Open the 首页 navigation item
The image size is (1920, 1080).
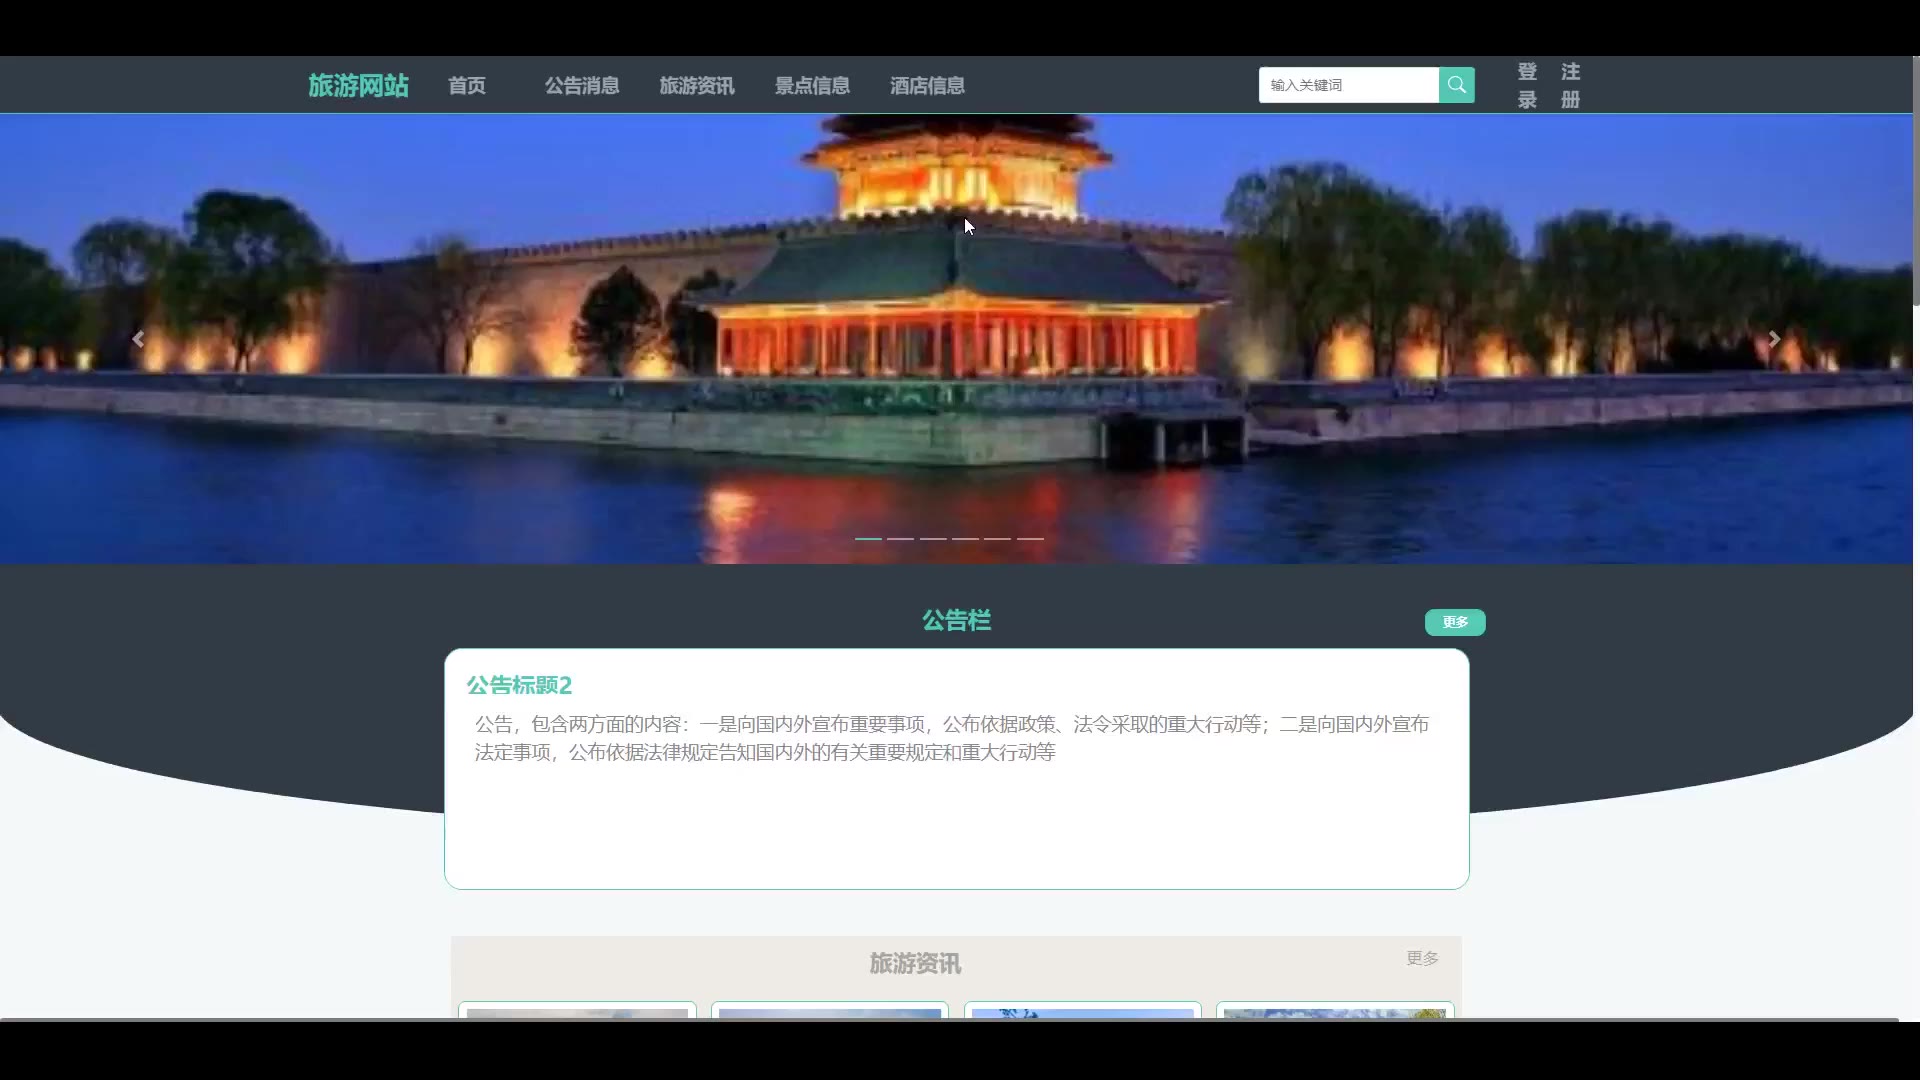point(467,85)
